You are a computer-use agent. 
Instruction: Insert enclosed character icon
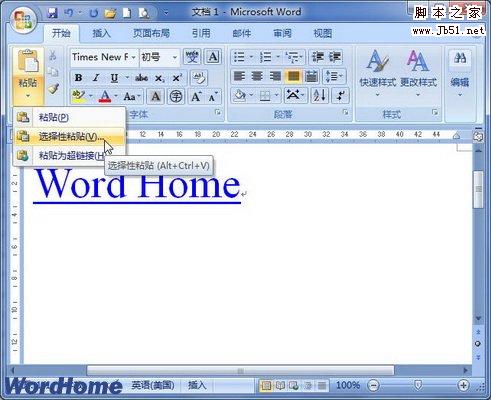176,97
